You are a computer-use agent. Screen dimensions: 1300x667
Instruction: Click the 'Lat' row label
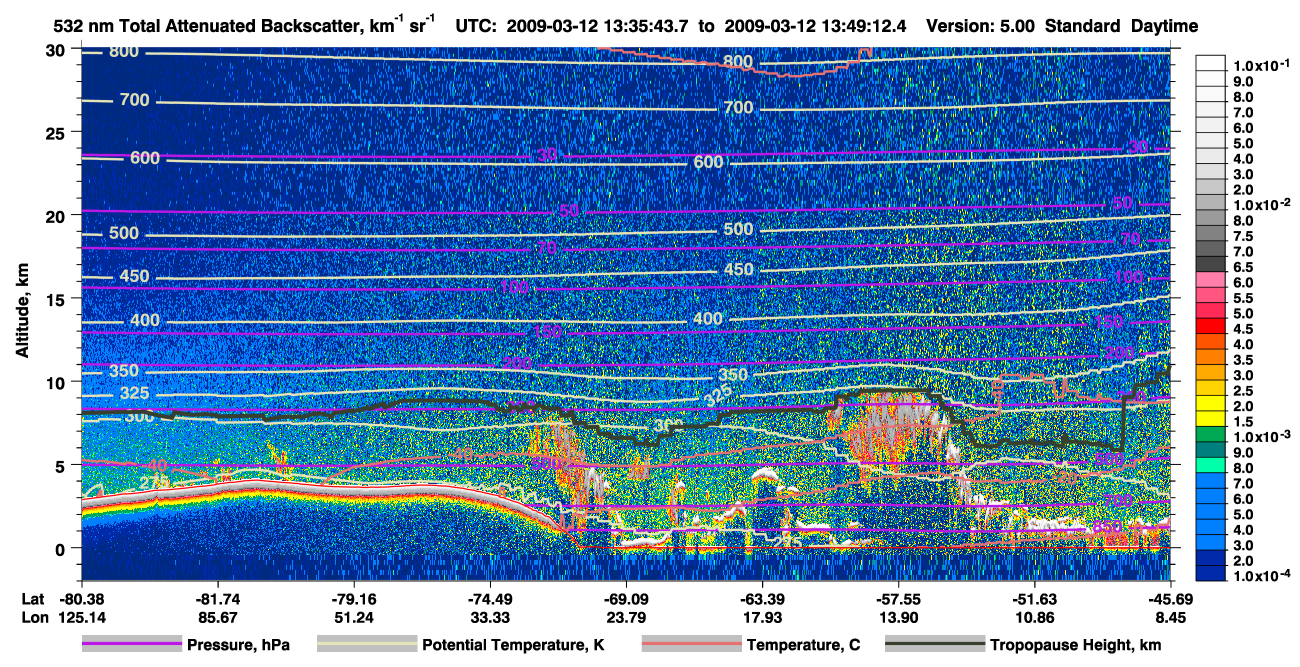31,599
